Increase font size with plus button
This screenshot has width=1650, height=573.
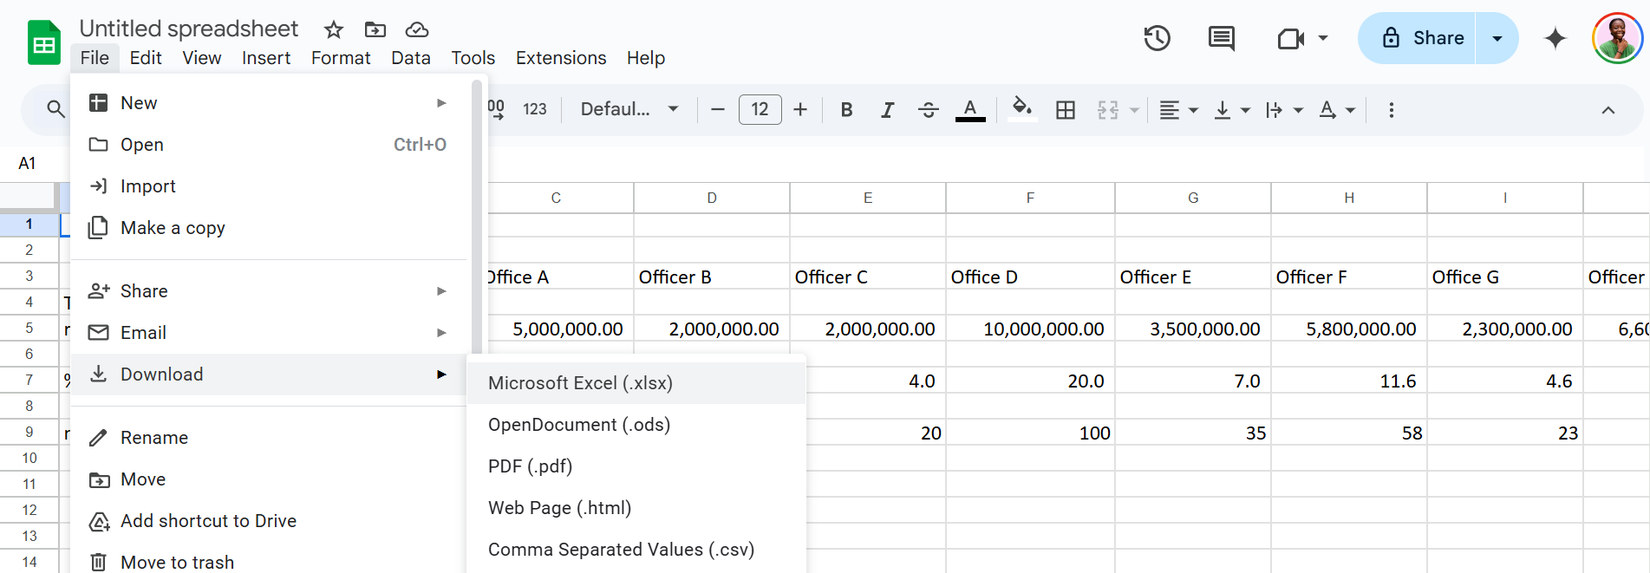pyautogui.click(x=800, y=110)
